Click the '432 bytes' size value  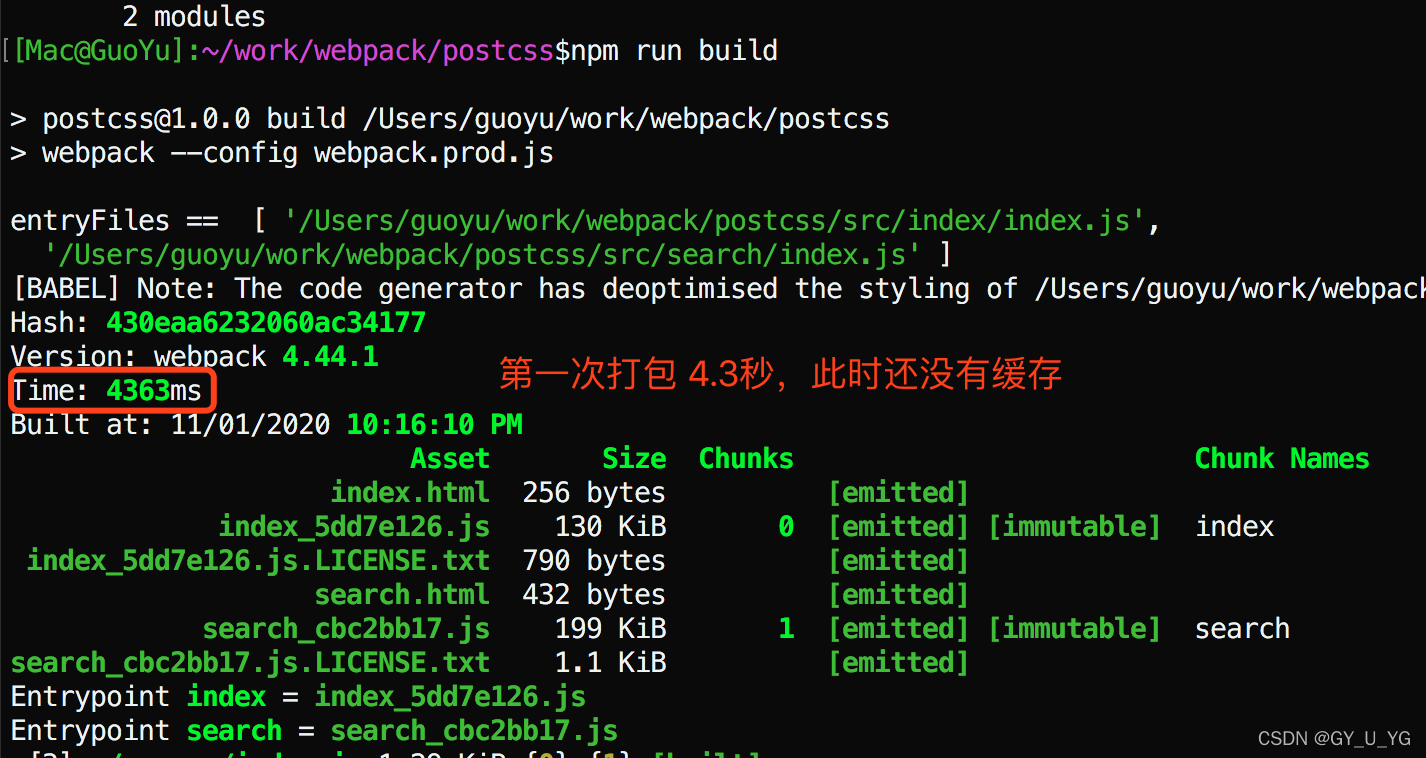click(594, 595)
